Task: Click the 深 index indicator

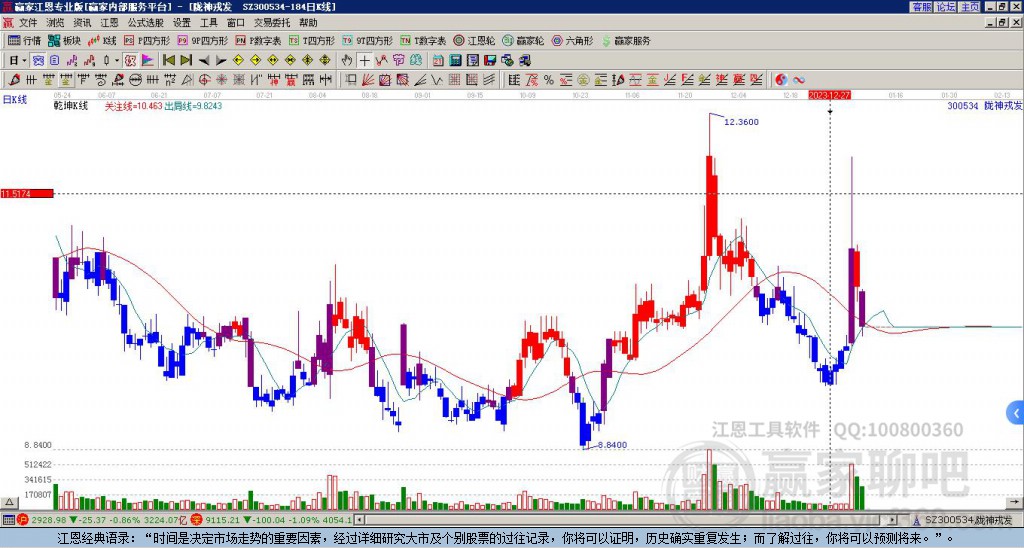Action: pyautogui.click(x=197, y=520)
